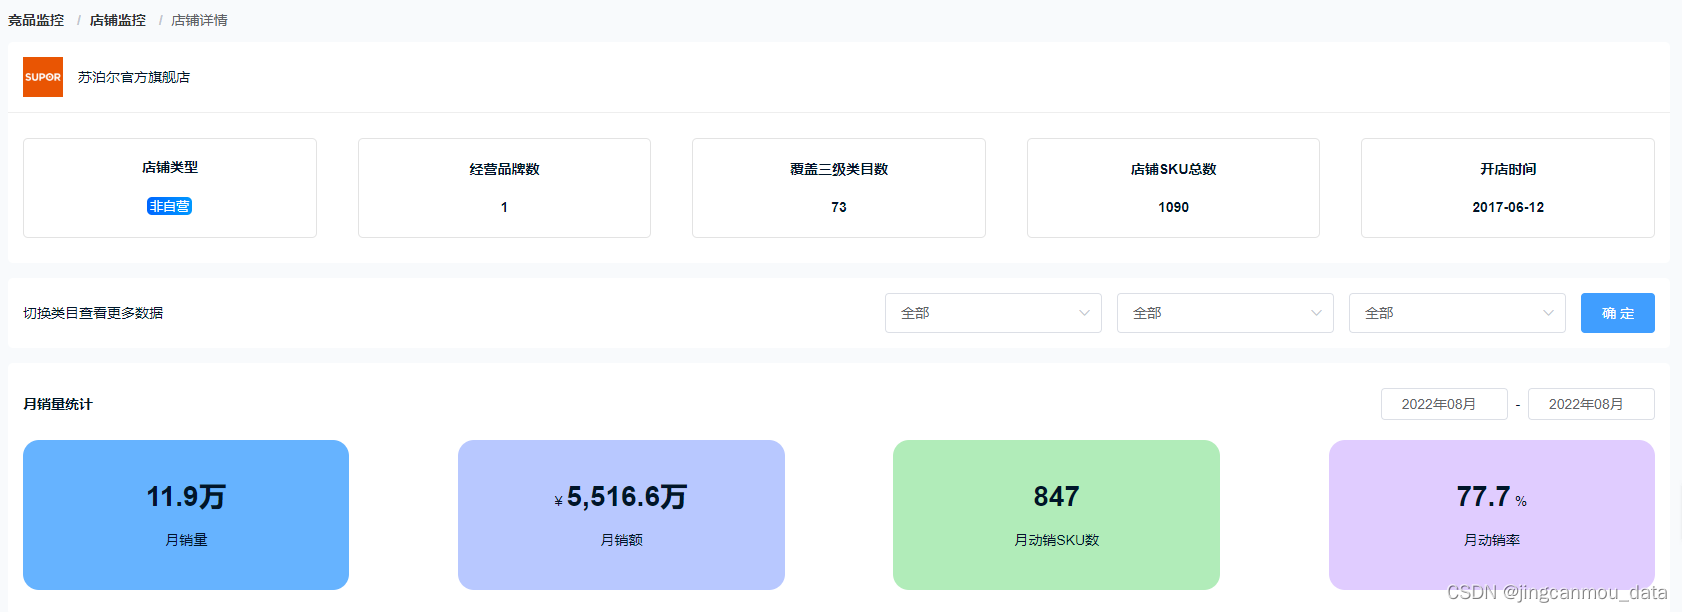Open the 竞品监控 breadcrumb
This screenshot has width=1682, height=612.
(36, 20)
